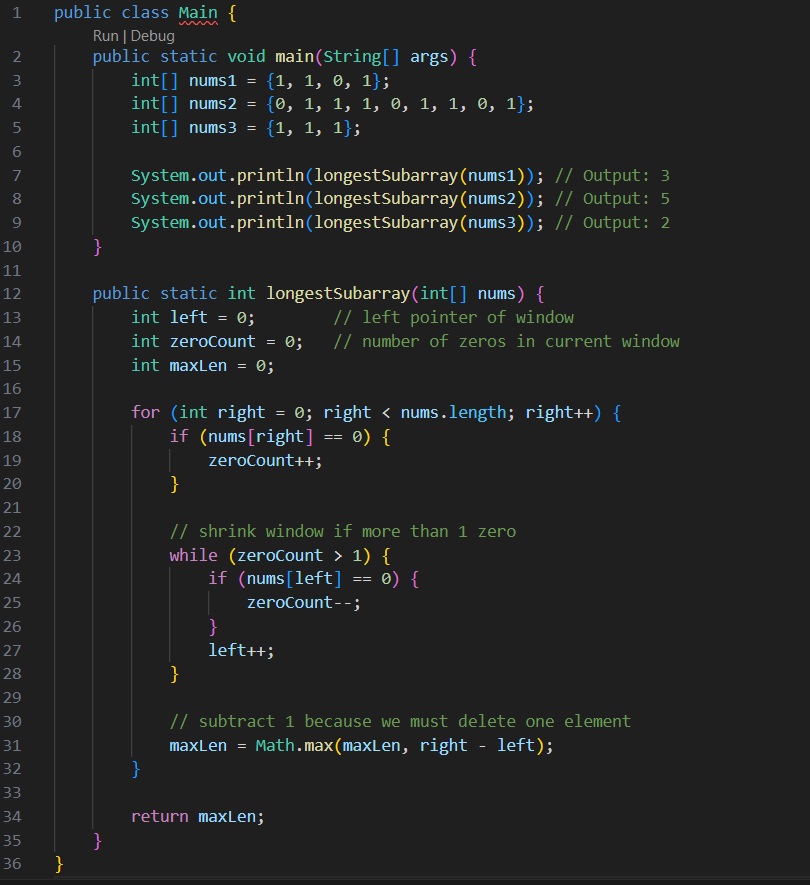This screenshot has height=885, width=810.
Task: Click 'int left = 0;' declaration
Action: [193, 317]
